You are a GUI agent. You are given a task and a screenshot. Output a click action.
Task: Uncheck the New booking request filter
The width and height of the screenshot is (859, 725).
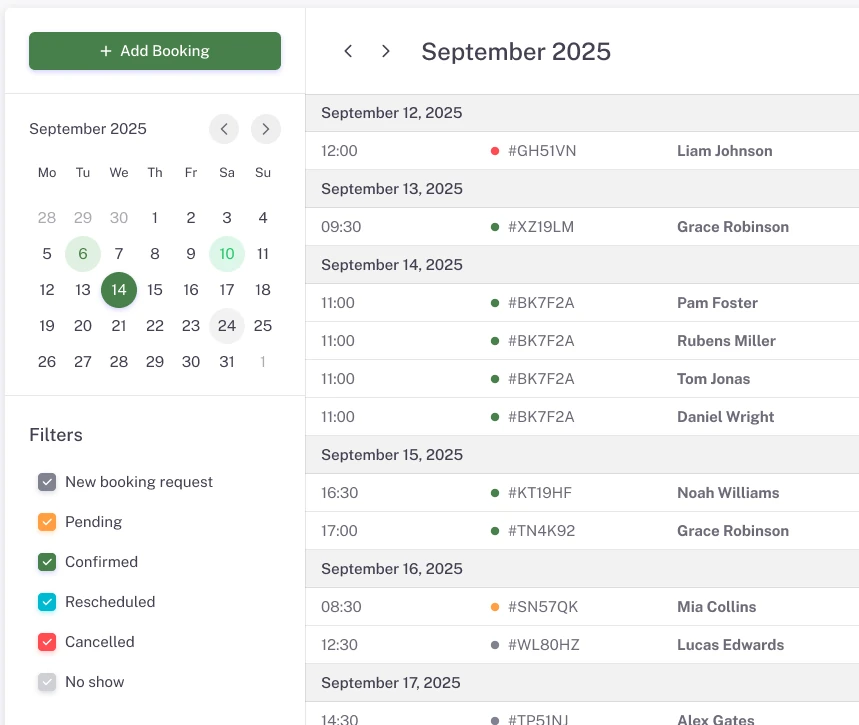point(47,481)
